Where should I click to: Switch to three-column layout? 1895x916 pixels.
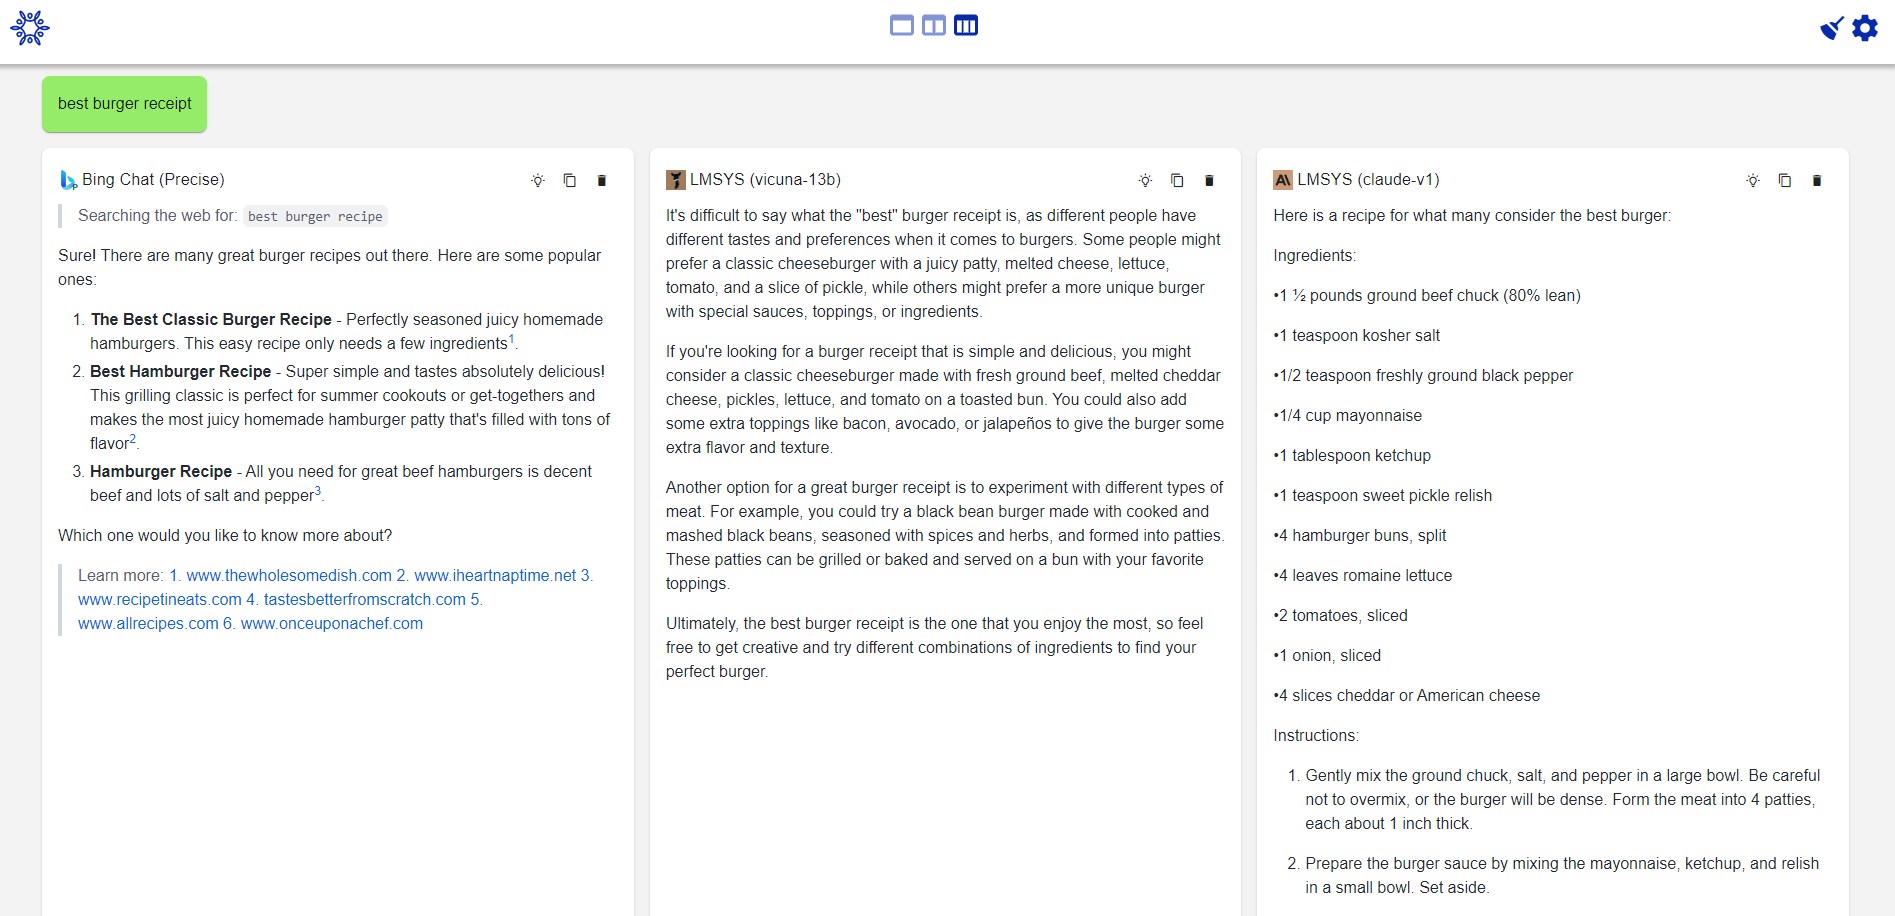(966, 25)
